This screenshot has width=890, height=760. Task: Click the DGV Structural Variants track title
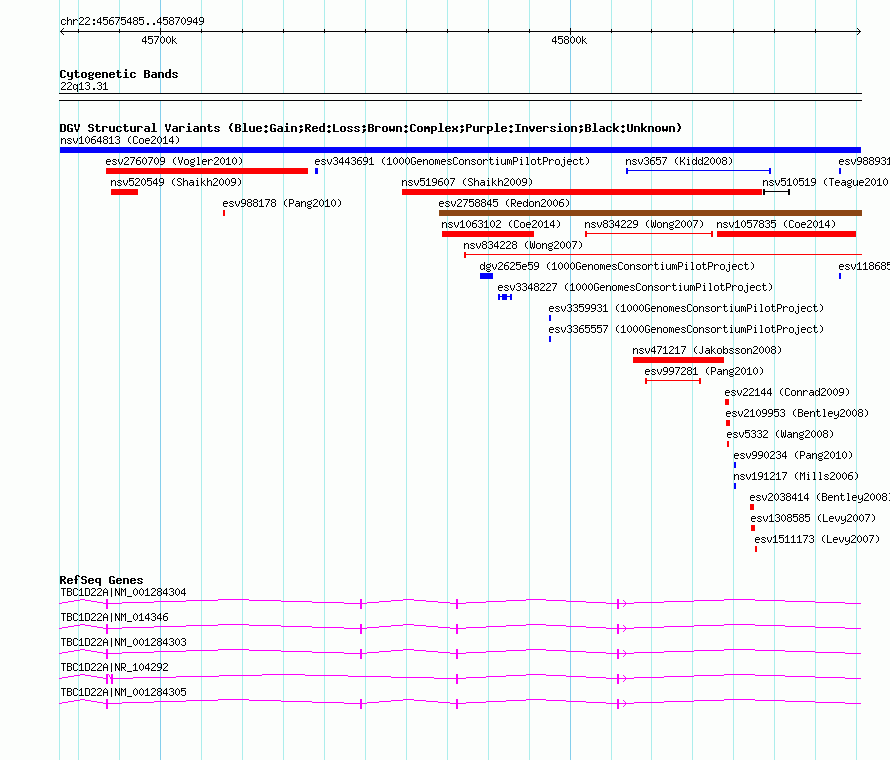(370, 128)
